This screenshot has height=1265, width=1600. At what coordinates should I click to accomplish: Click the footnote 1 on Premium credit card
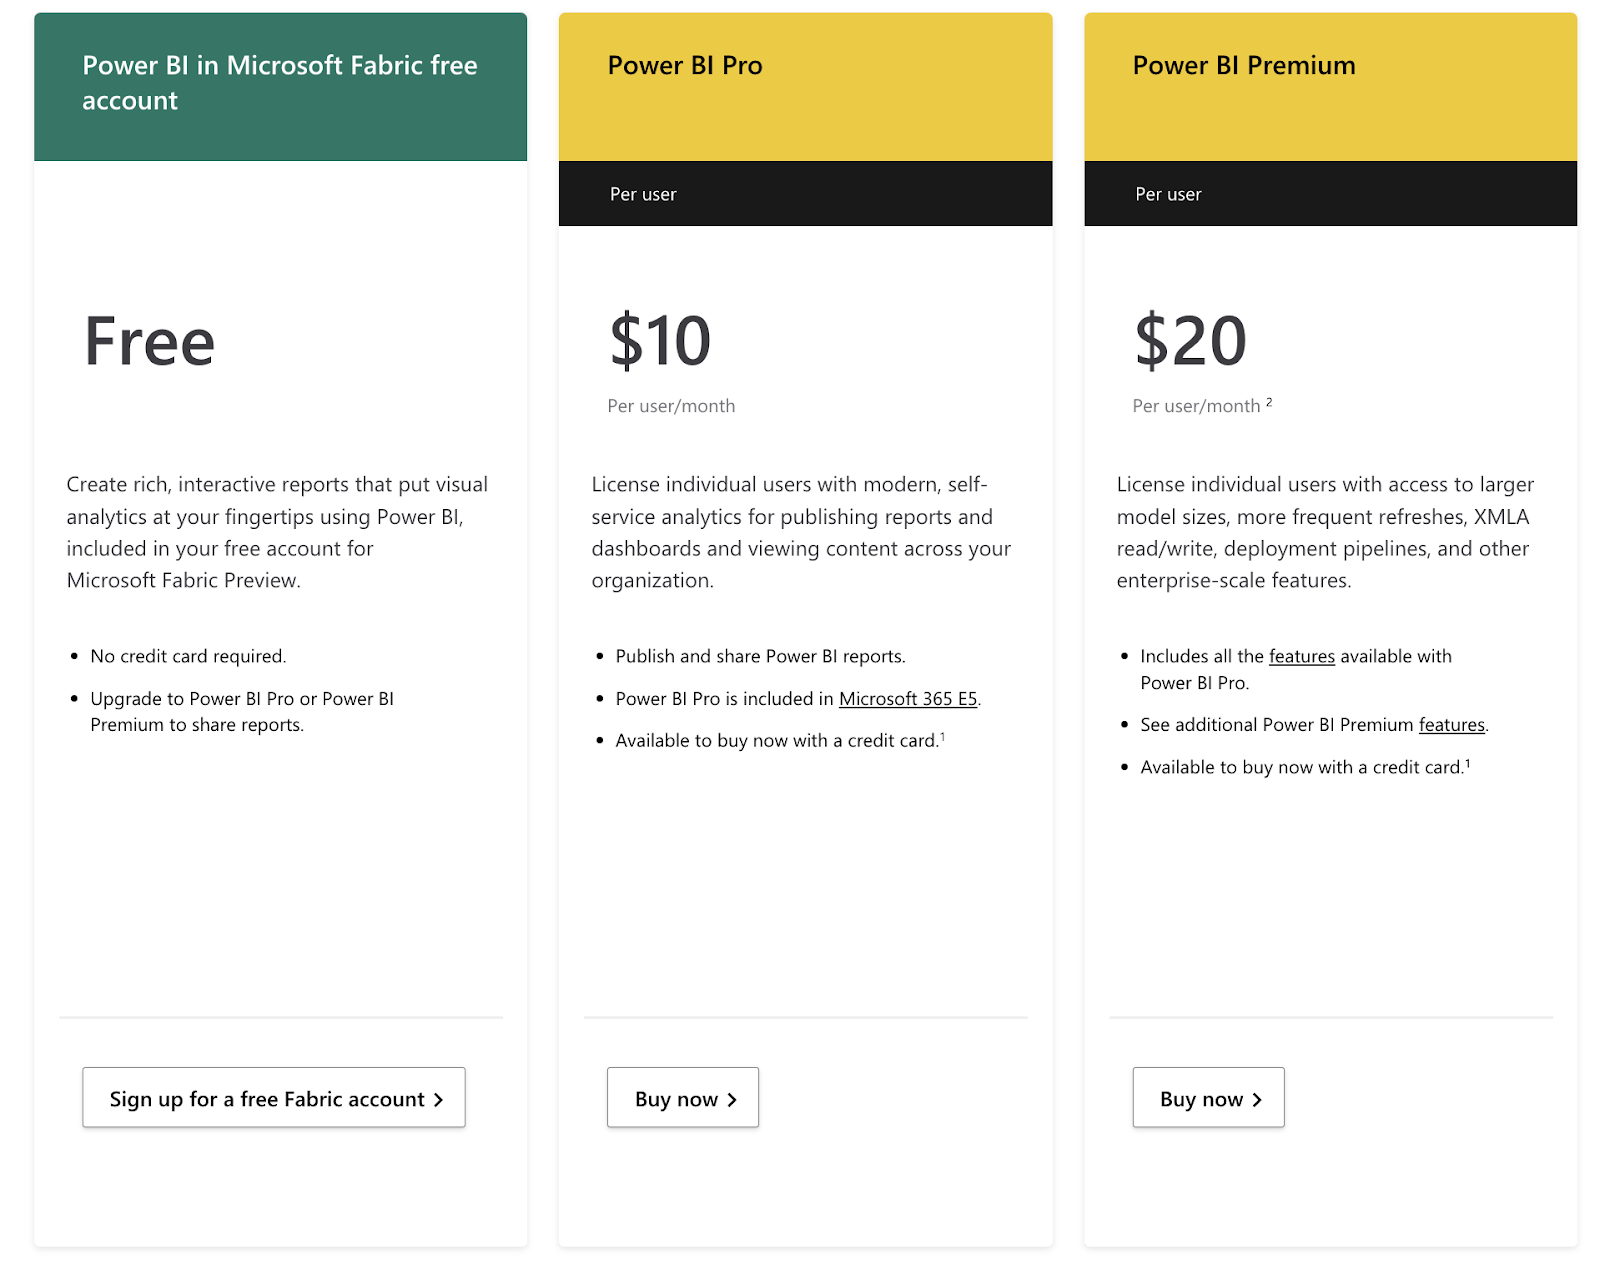pyautogui.click(x=1467, y=761)
